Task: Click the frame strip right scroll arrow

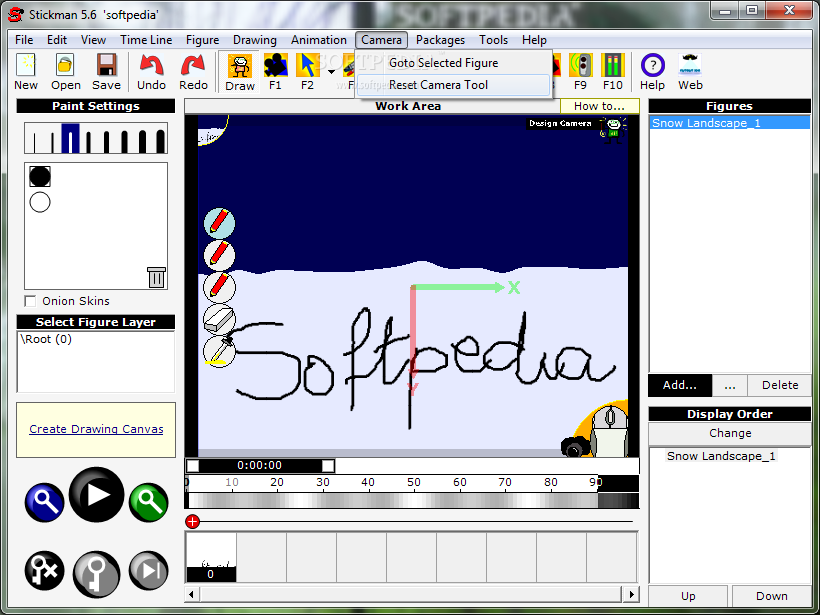Action: pyautogui.click(x=631, y=594)
